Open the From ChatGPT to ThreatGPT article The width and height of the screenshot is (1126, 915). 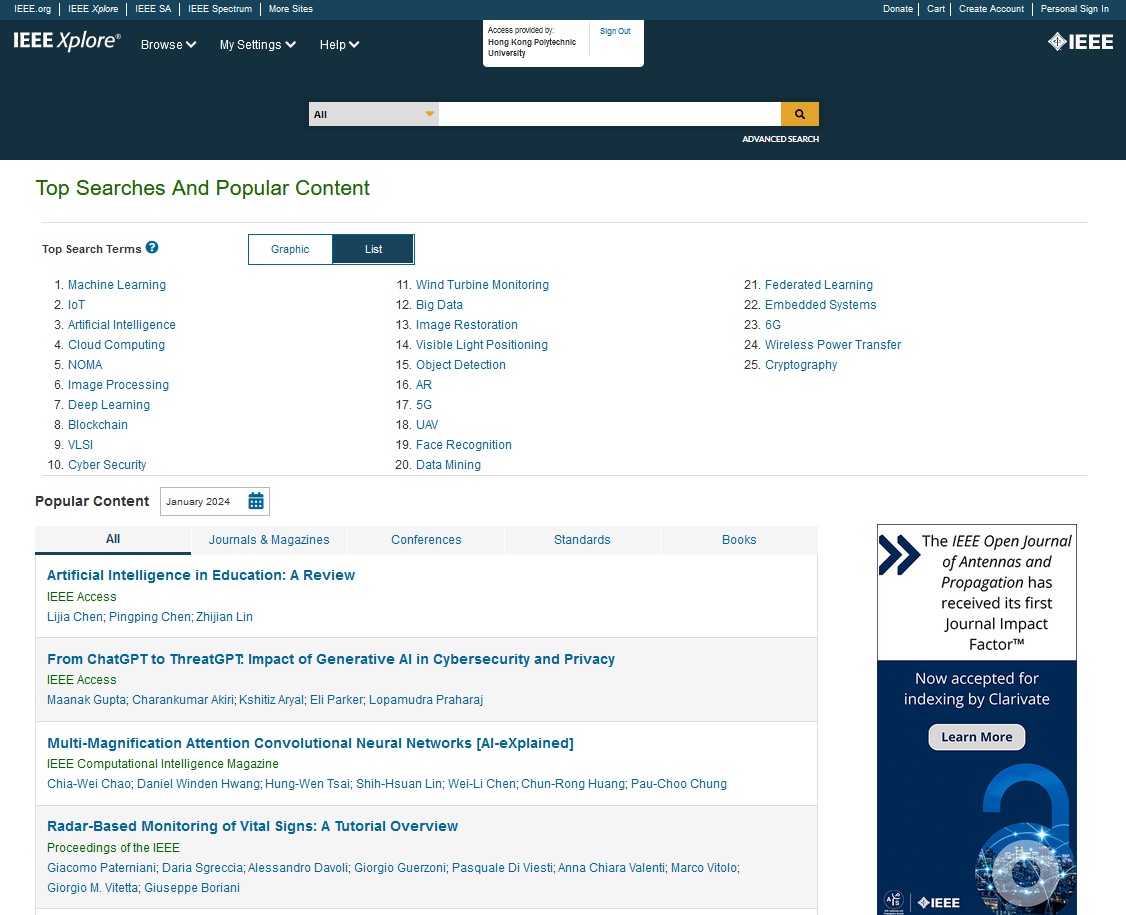(331, 659)
